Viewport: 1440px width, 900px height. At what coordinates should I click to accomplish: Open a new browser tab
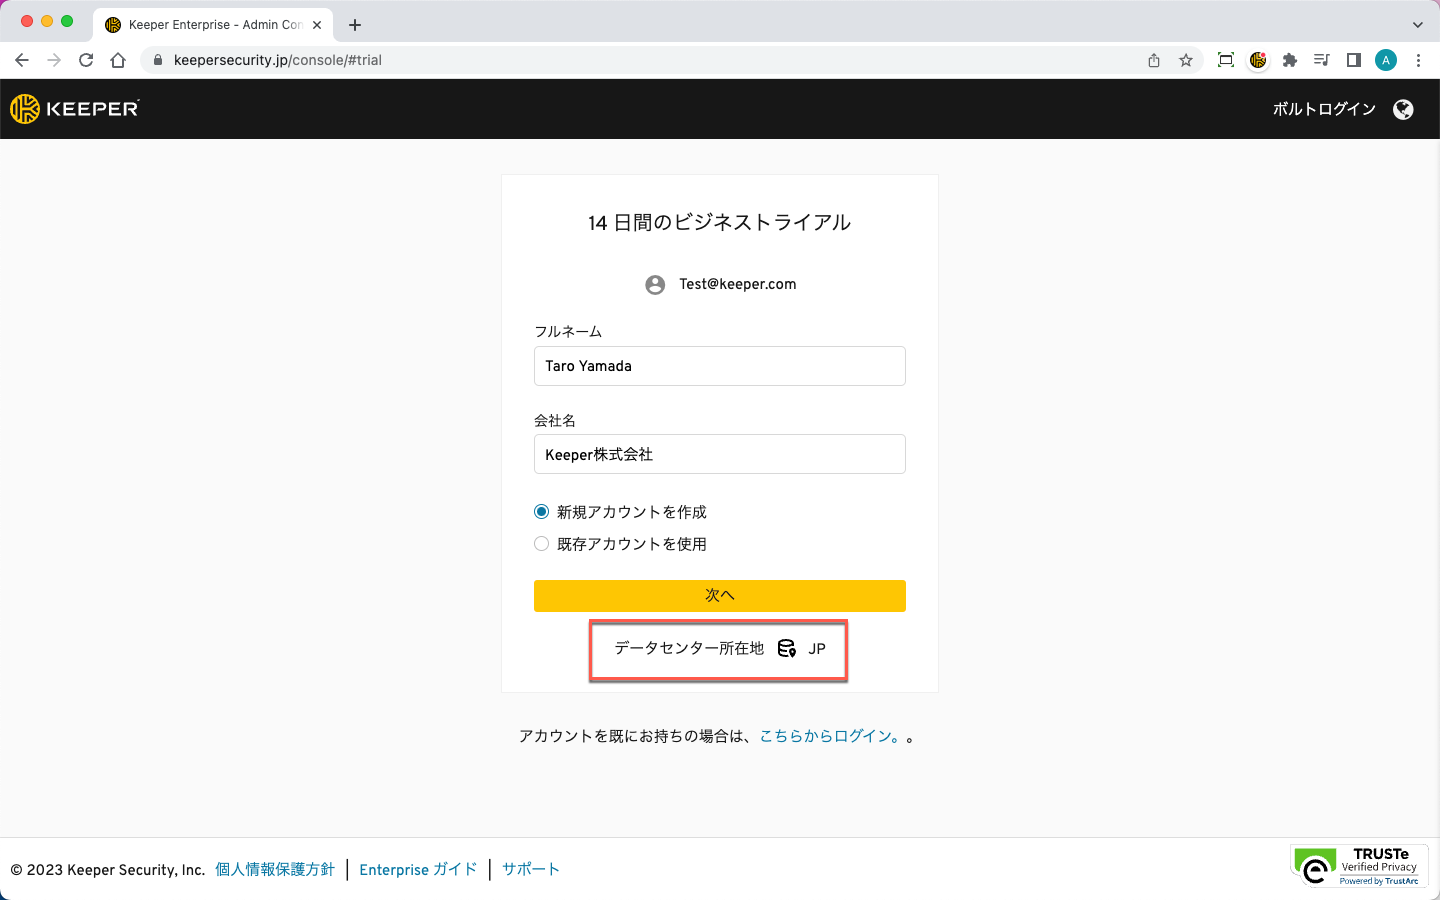355,25
